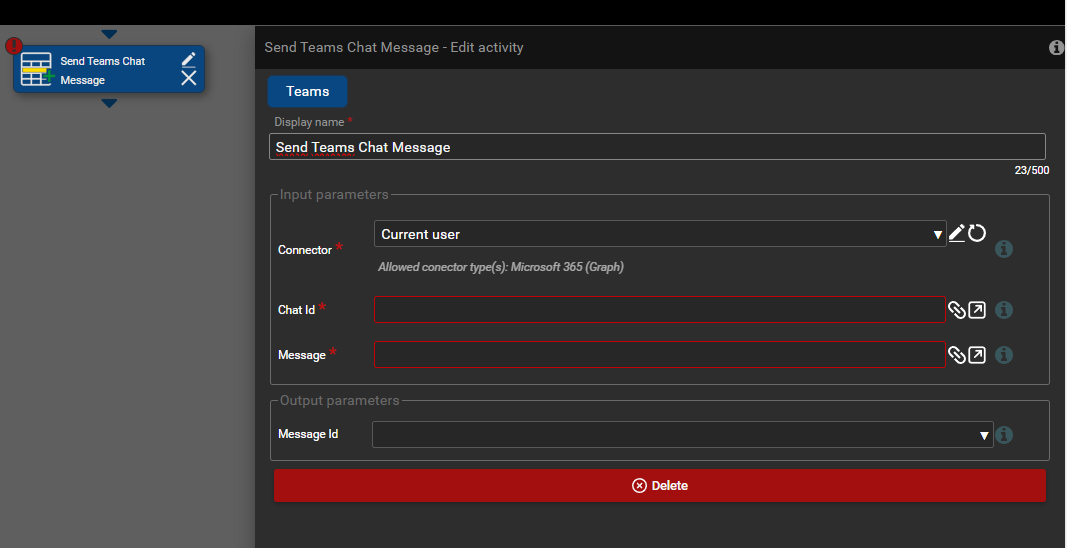
Task: Remove the activity using the node's X icon
Action: click(189, 78)
